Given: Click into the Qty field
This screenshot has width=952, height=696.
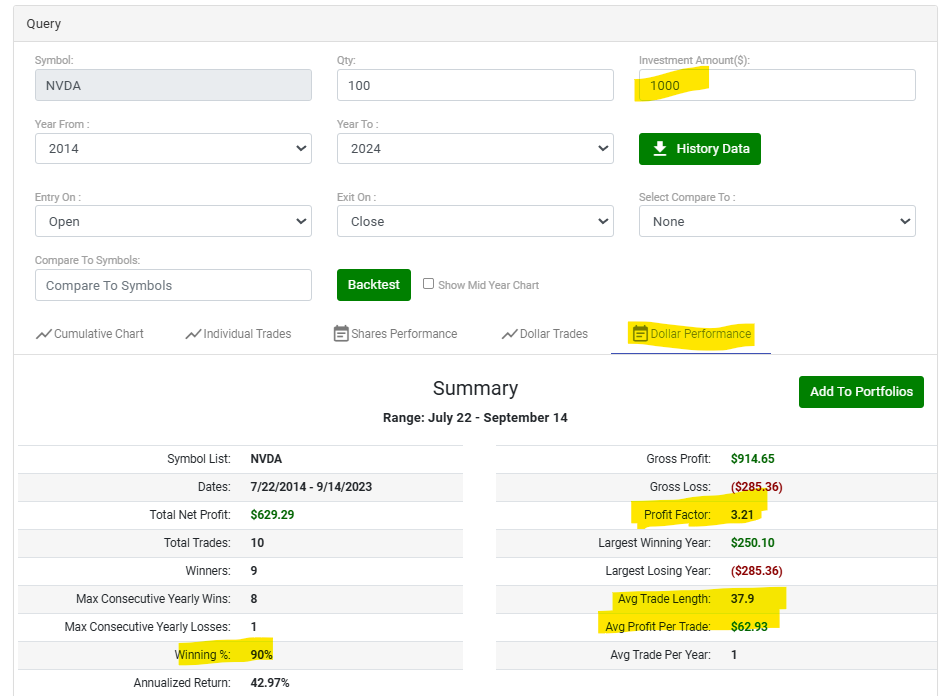Looking at the screenshot, I should click(475, 85).
